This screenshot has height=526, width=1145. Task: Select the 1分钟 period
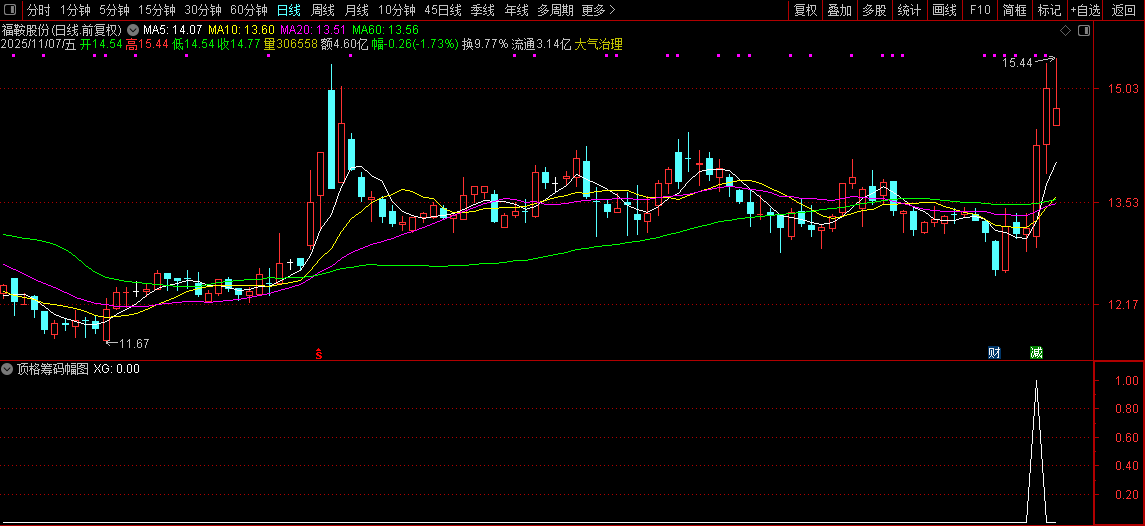(x=75, y=10)
